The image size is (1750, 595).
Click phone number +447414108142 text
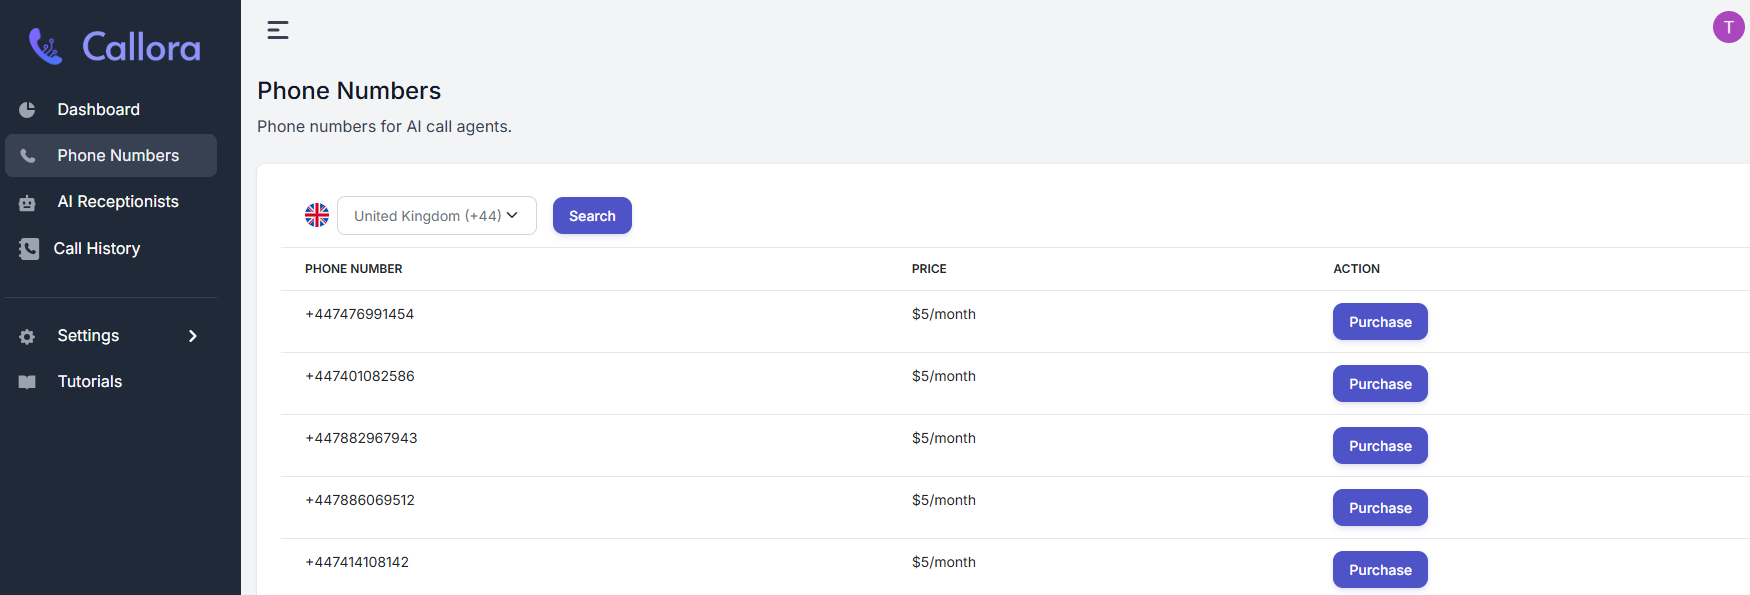[x=357, y=562]
